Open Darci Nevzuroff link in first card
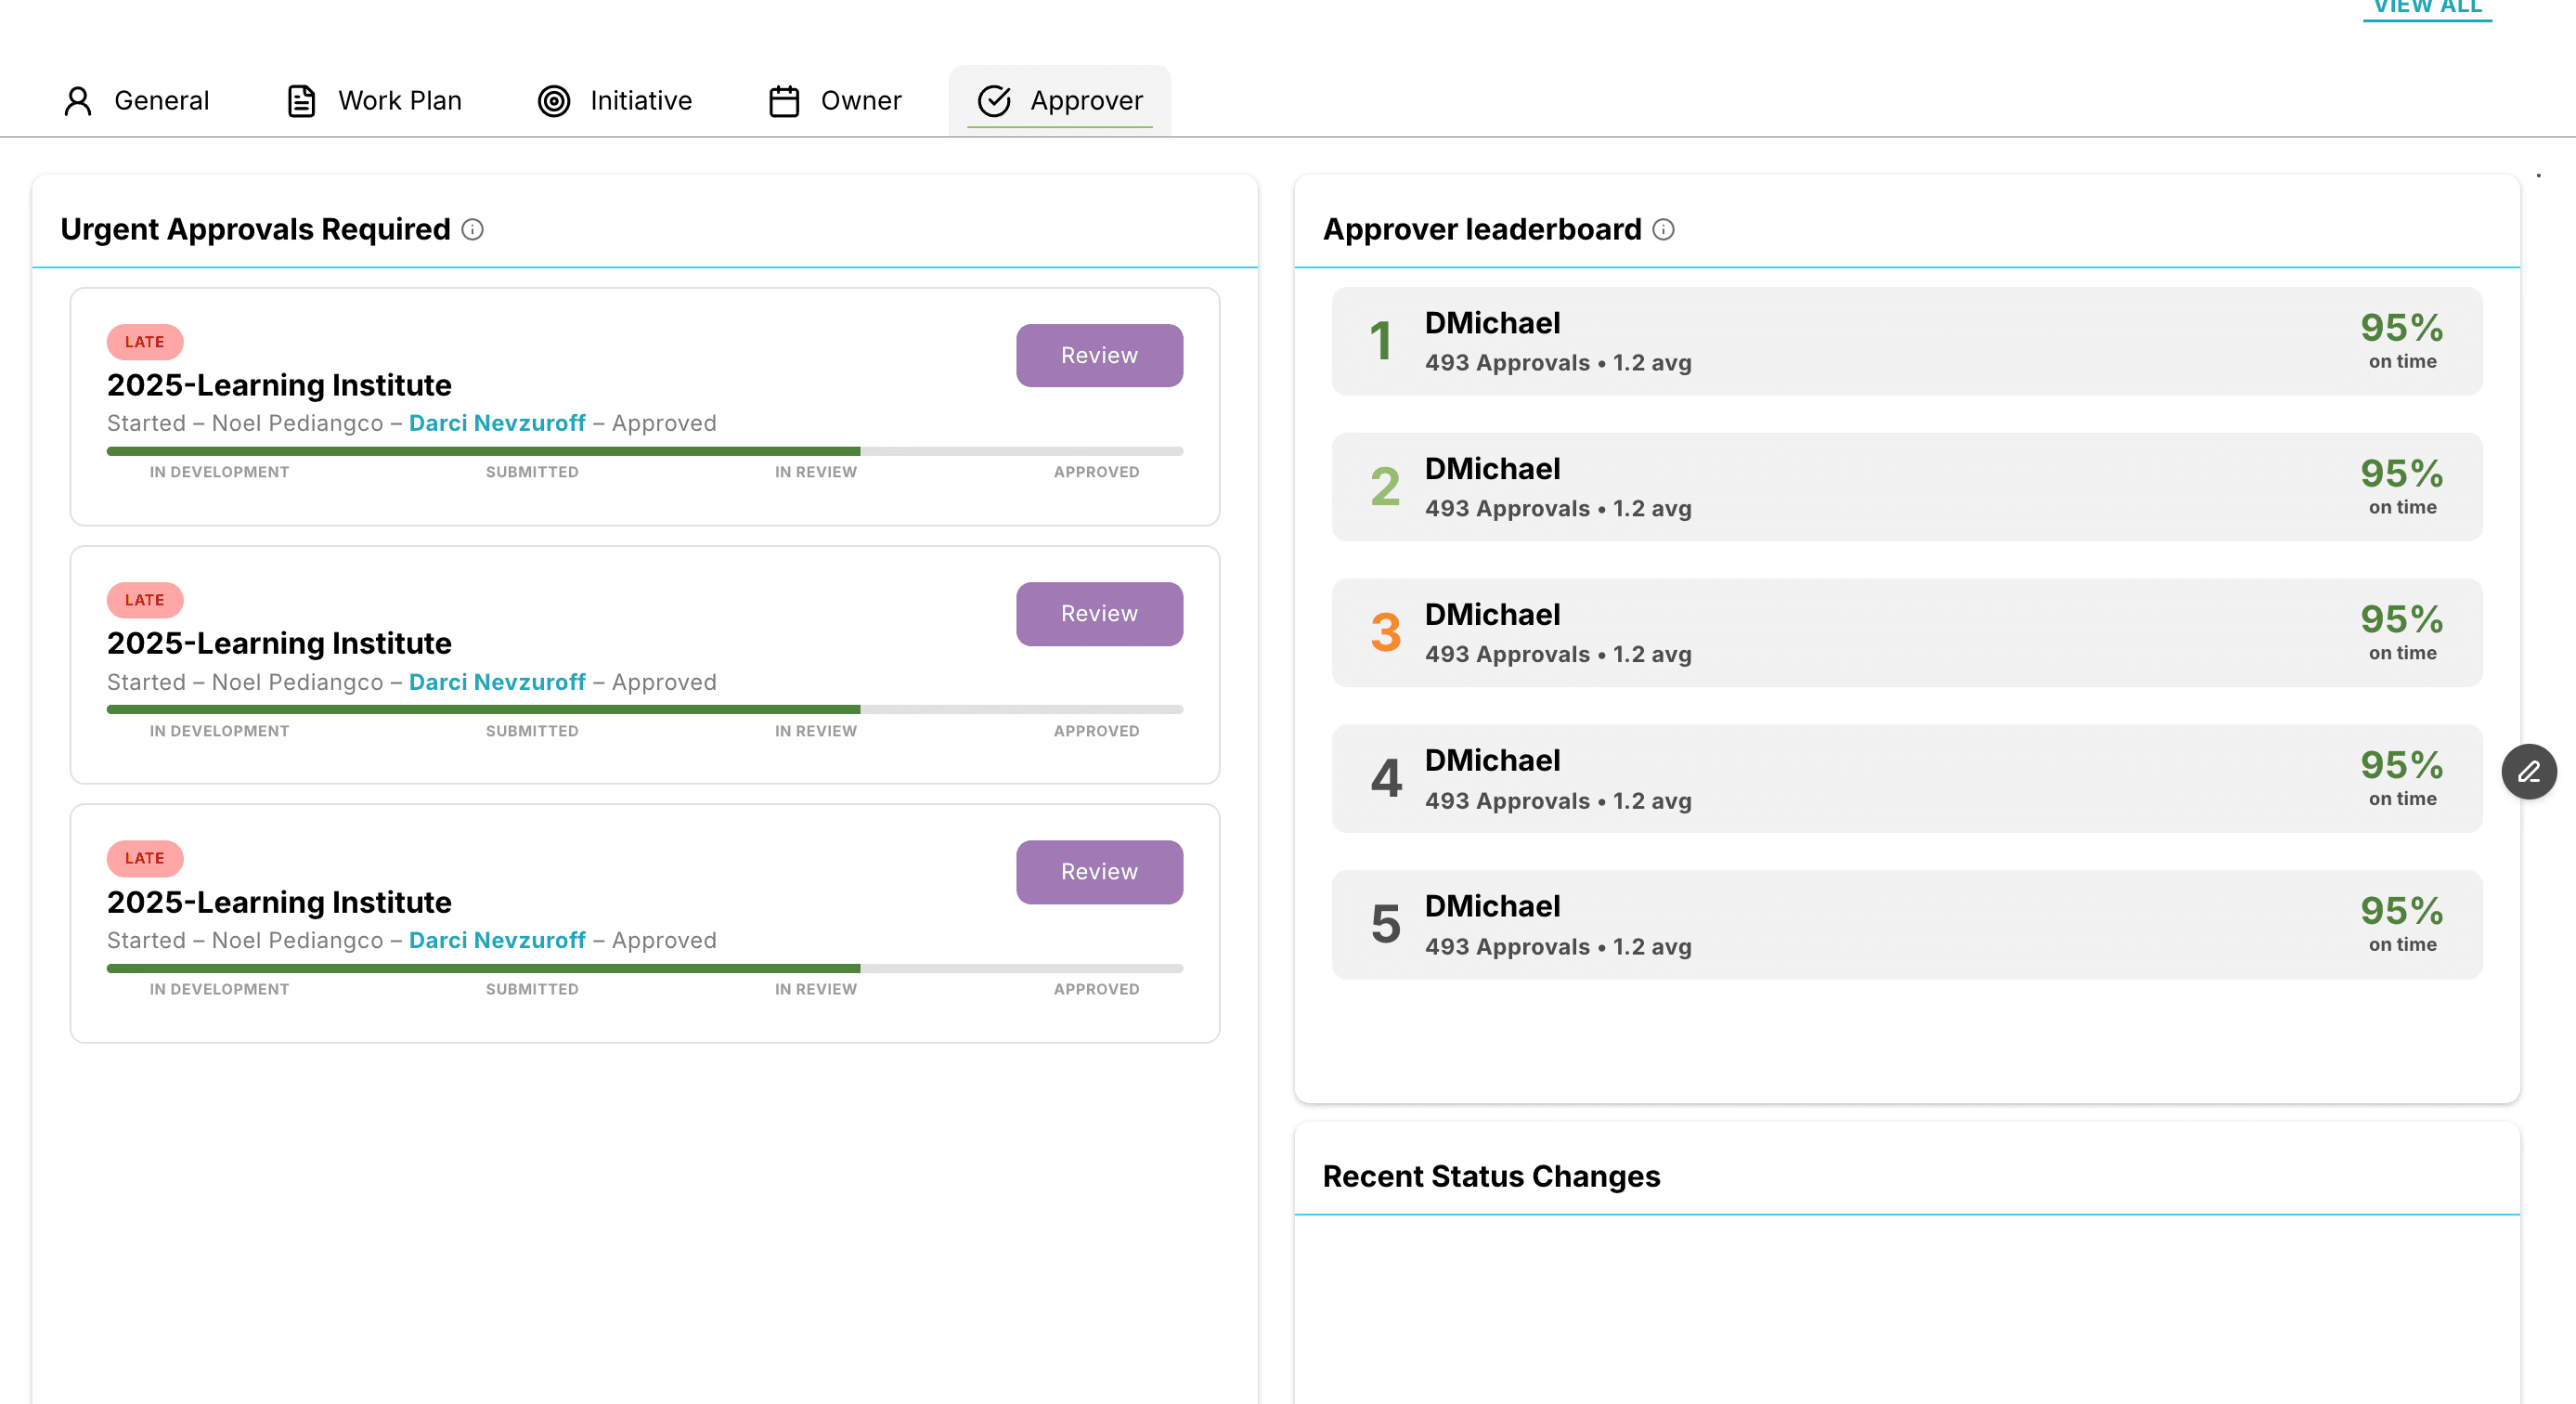The height and width of the screenshot is (1404, 2576). point(497,423)
